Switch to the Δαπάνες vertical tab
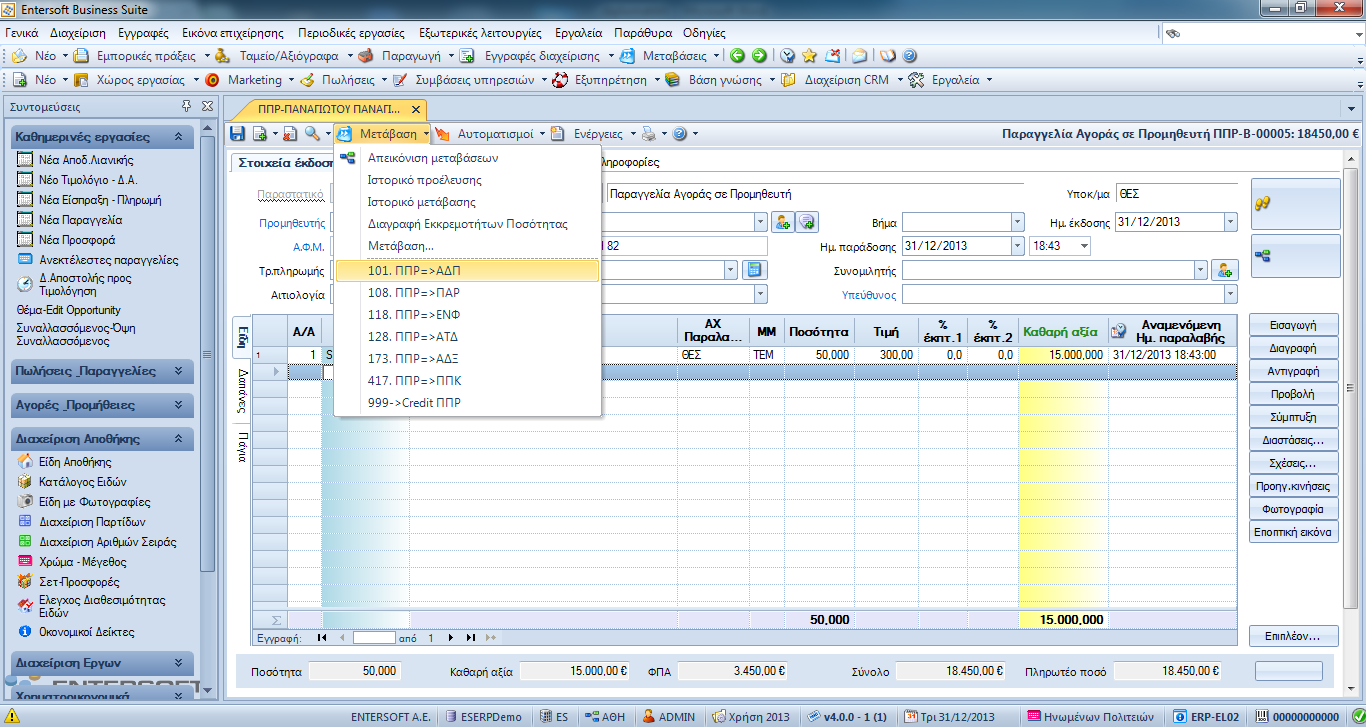Screen dimensions: 1368x727 pyautogui.click(x=242, y=391)
